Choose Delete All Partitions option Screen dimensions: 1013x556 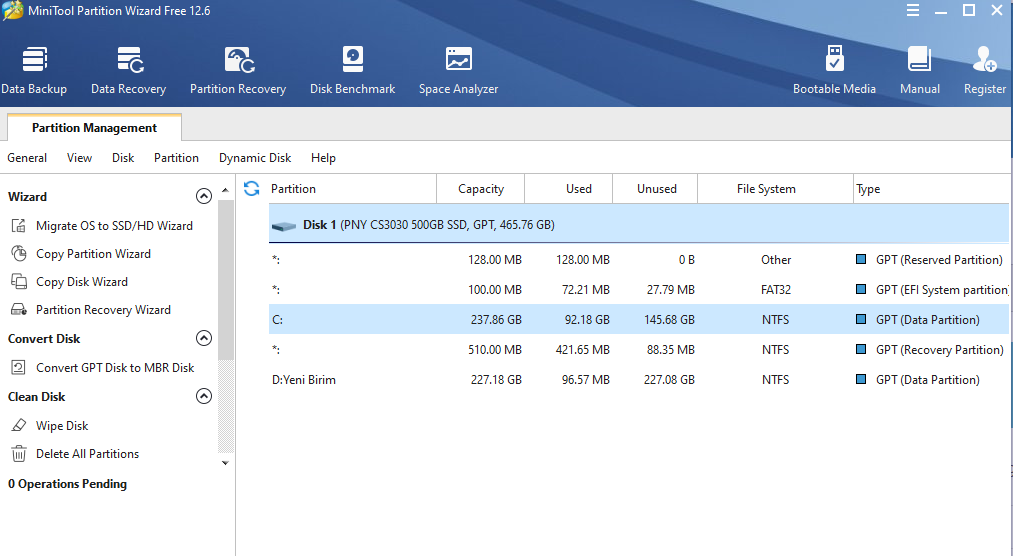coord(87,453)
